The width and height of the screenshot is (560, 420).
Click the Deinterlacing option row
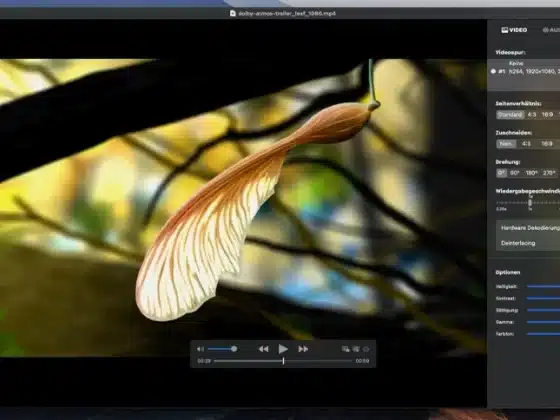pos(528,243)
